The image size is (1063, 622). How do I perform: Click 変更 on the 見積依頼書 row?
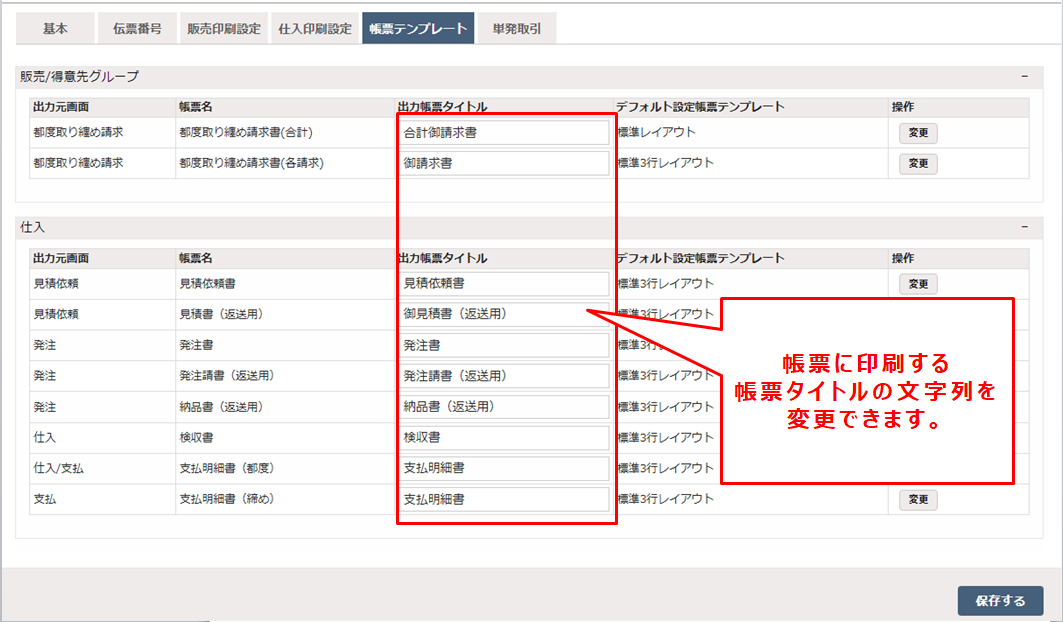(x=916, y=284)
